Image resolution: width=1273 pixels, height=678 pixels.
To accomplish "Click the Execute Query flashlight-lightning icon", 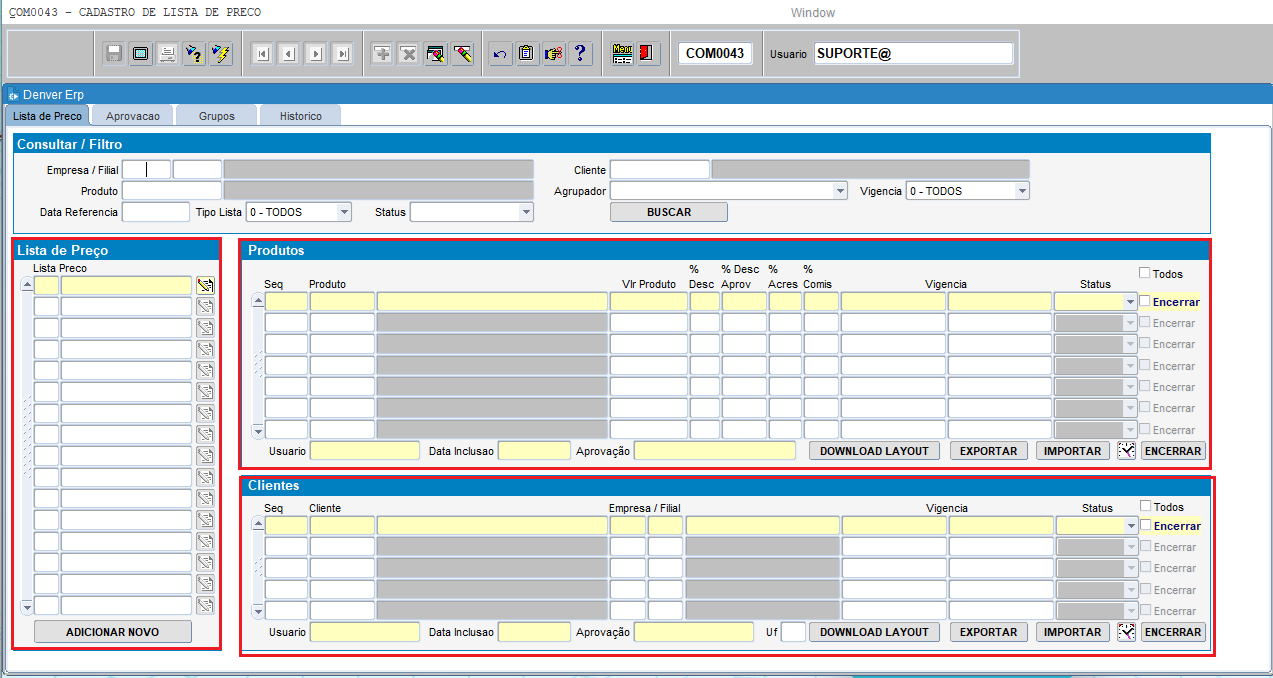I will pos(221,54).
